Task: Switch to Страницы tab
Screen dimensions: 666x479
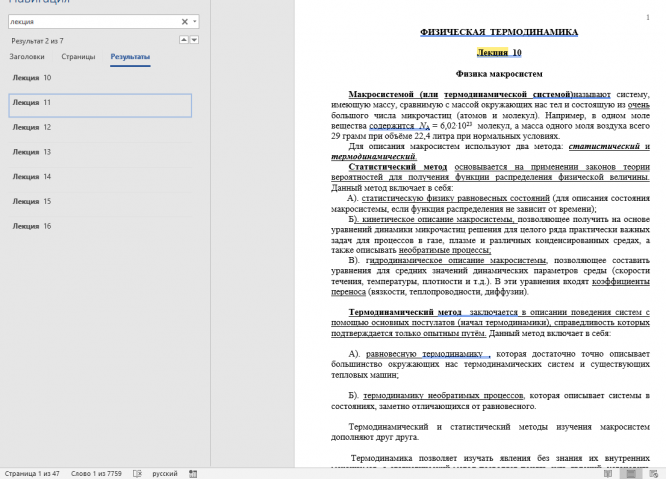Action: click(78, 56)
